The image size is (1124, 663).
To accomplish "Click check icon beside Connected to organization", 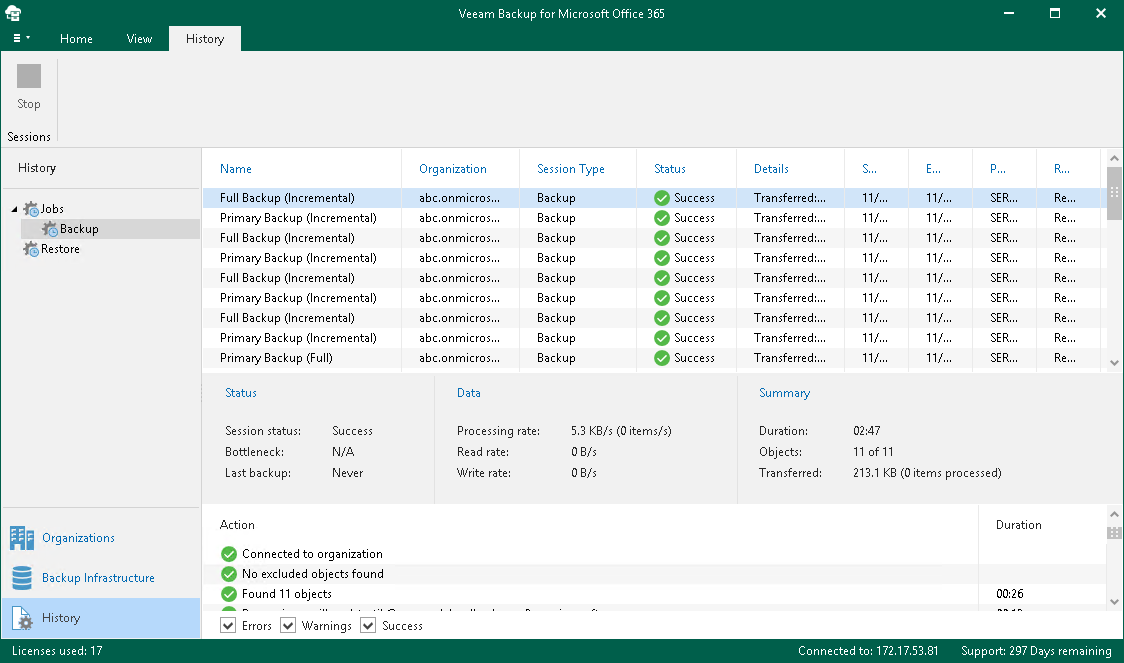I will click(229, 554).
